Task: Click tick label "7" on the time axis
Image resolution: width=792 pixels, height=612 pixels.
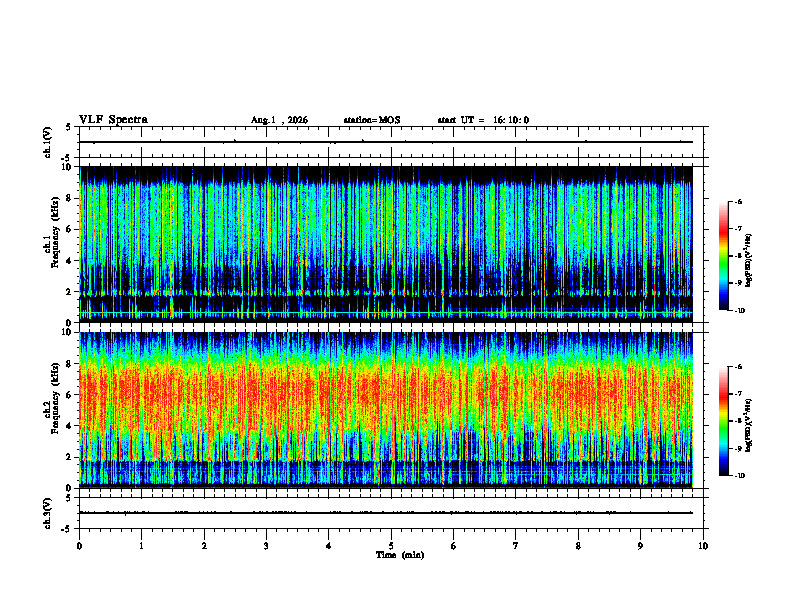Action: point(516,546)
